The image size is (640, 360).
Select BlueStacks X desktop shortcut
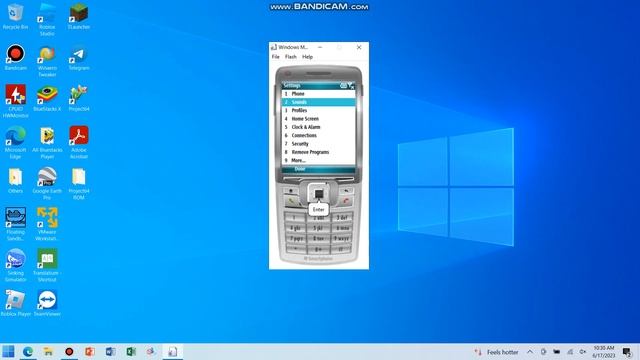(x=47, y=98)
